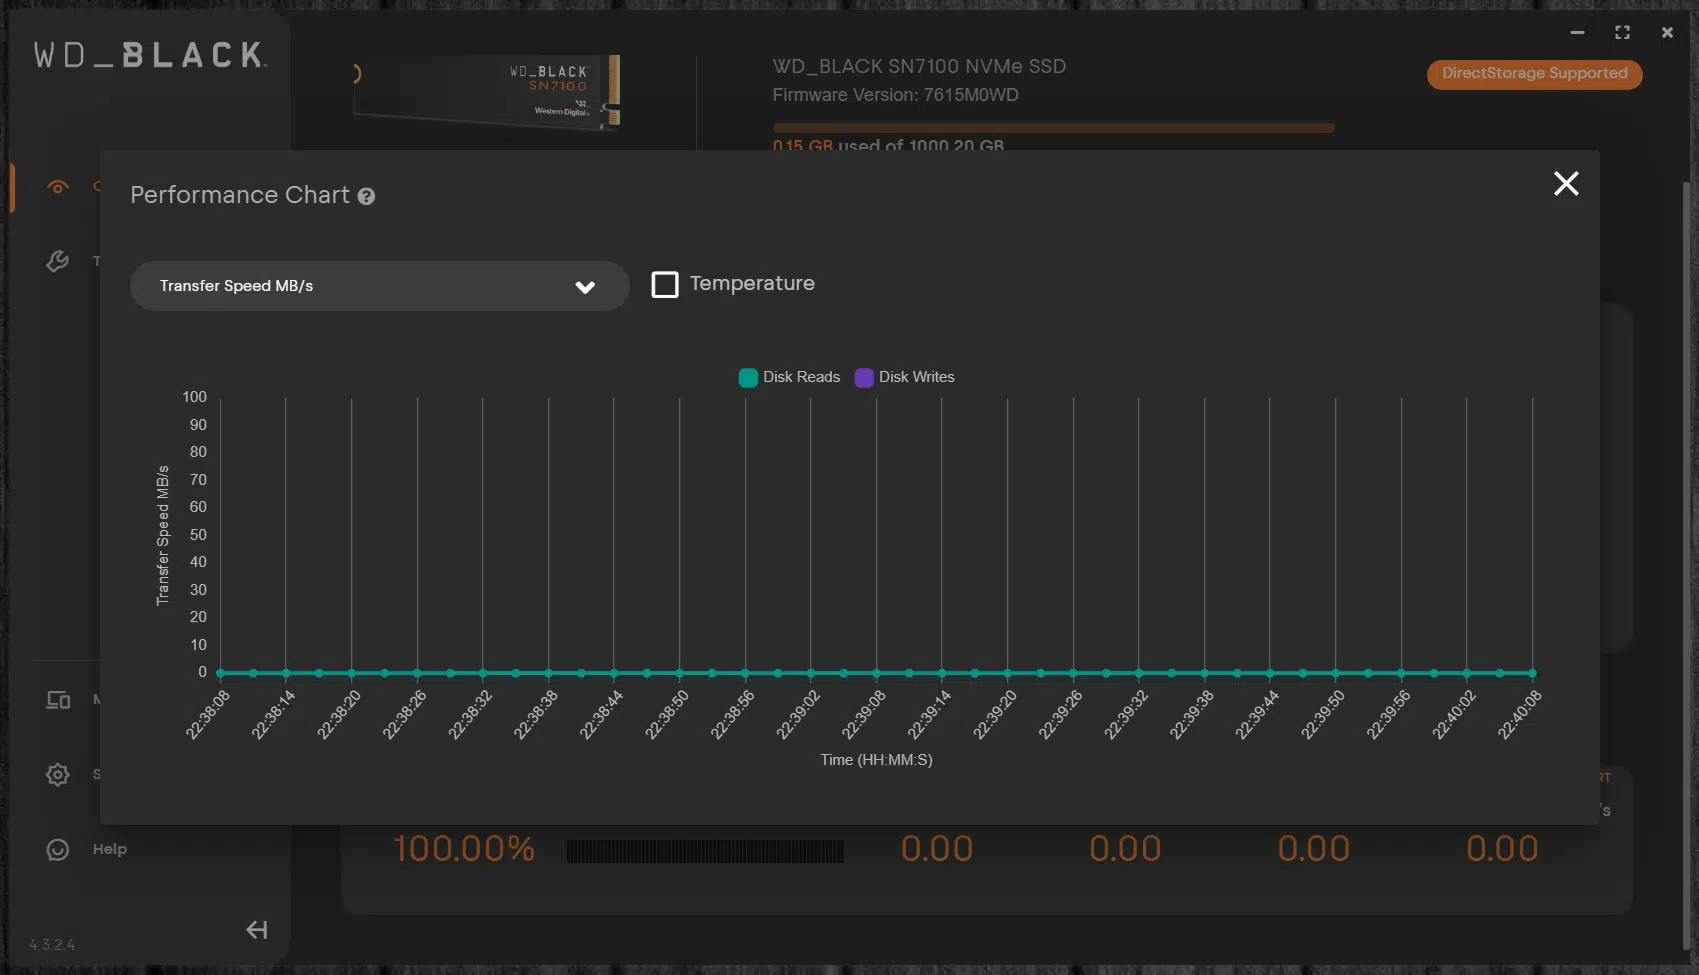Open the status eye icon in sidebar
This screenshot has width=1699, height=975.
pos(58,187)
